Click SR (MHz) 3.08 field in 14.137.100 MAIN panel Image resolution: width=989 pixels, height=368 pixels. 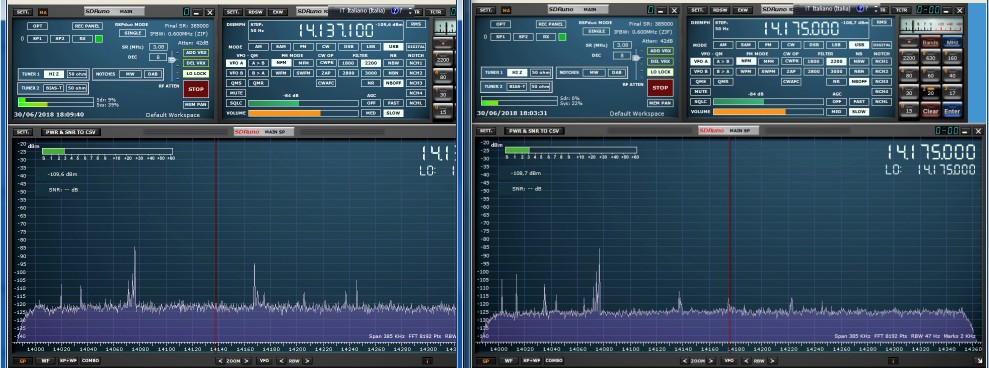(158, 47)
